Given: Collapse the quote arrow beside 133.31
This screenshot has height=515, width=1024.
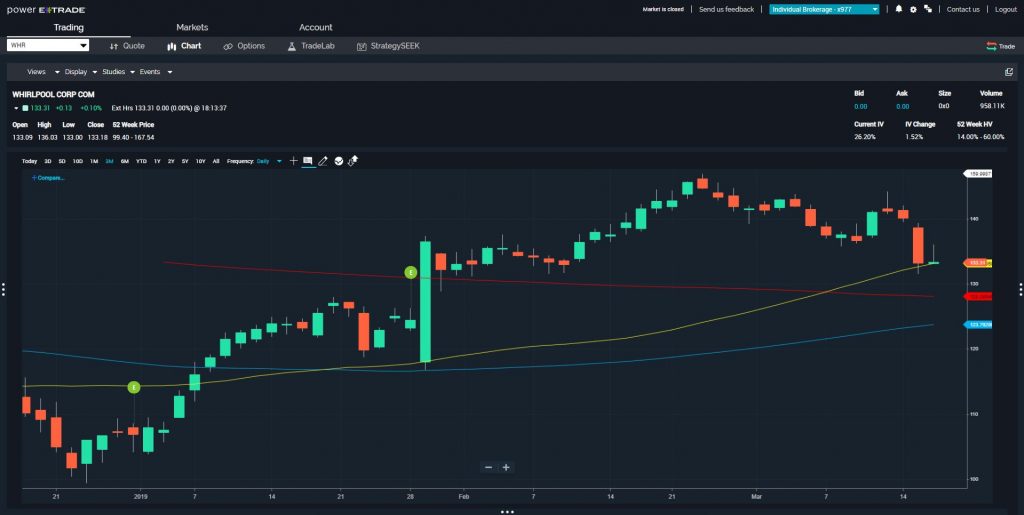Looking at the screenshot, I should (16, 108).
